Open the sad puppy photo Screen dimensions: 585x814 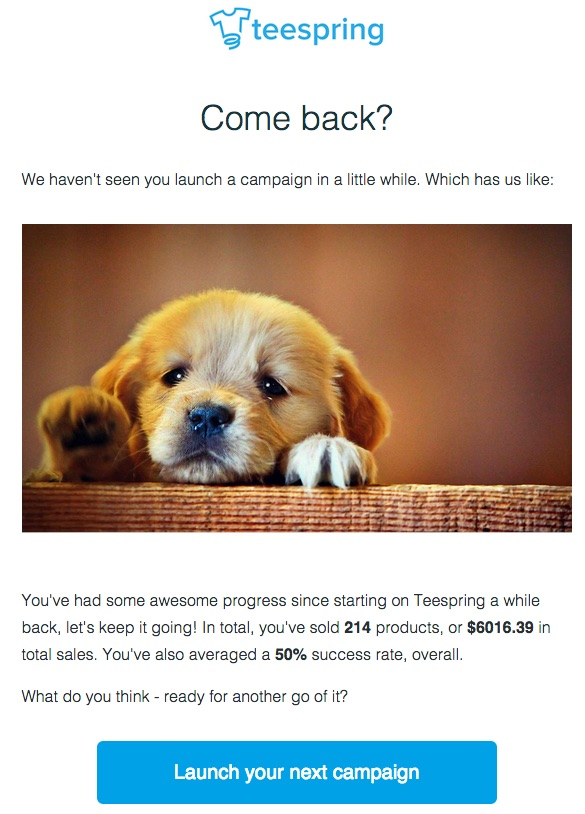click(296, 378)
